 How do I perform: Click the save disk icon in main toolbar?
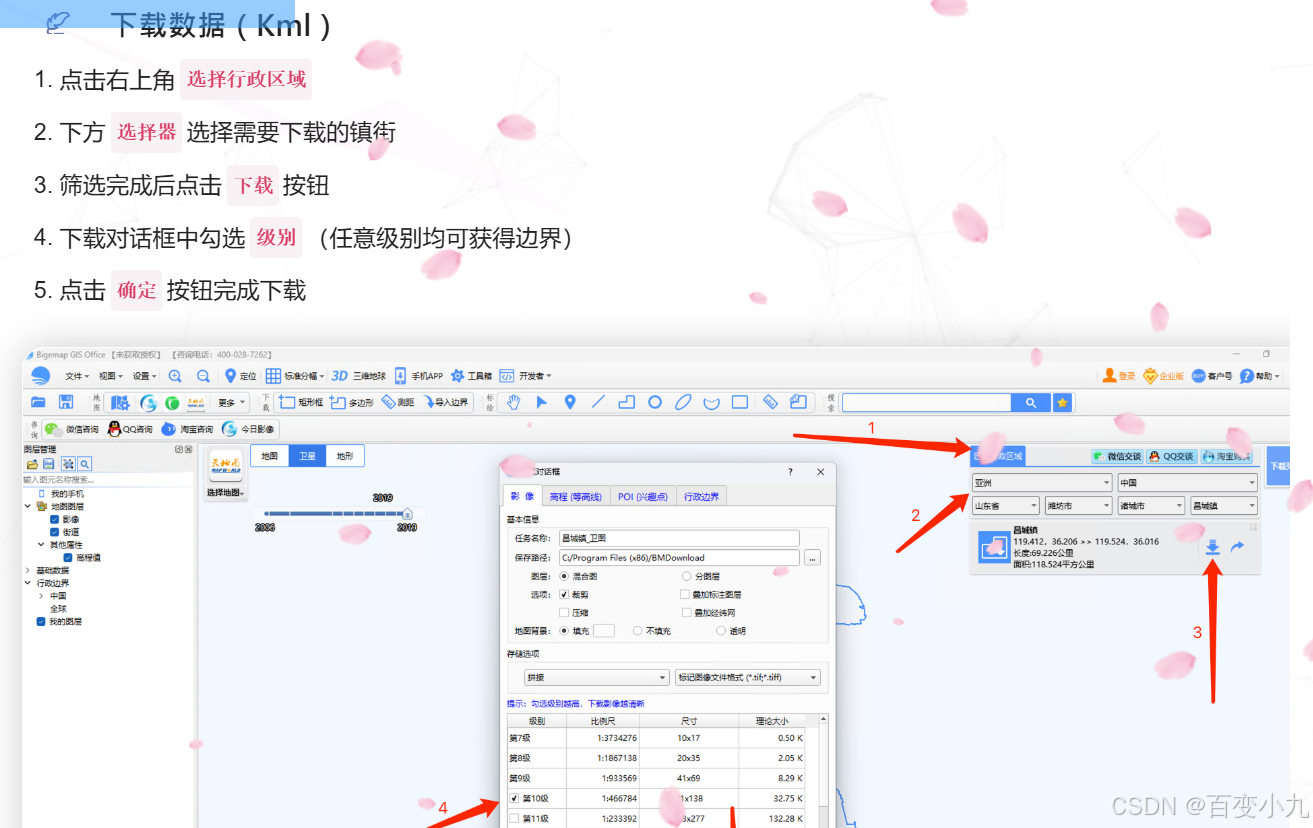pos(66,402)
